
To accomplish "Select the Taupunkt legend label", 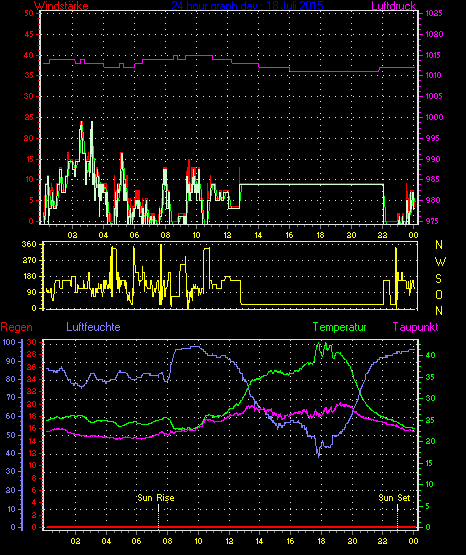I will (x=415, y=327).
